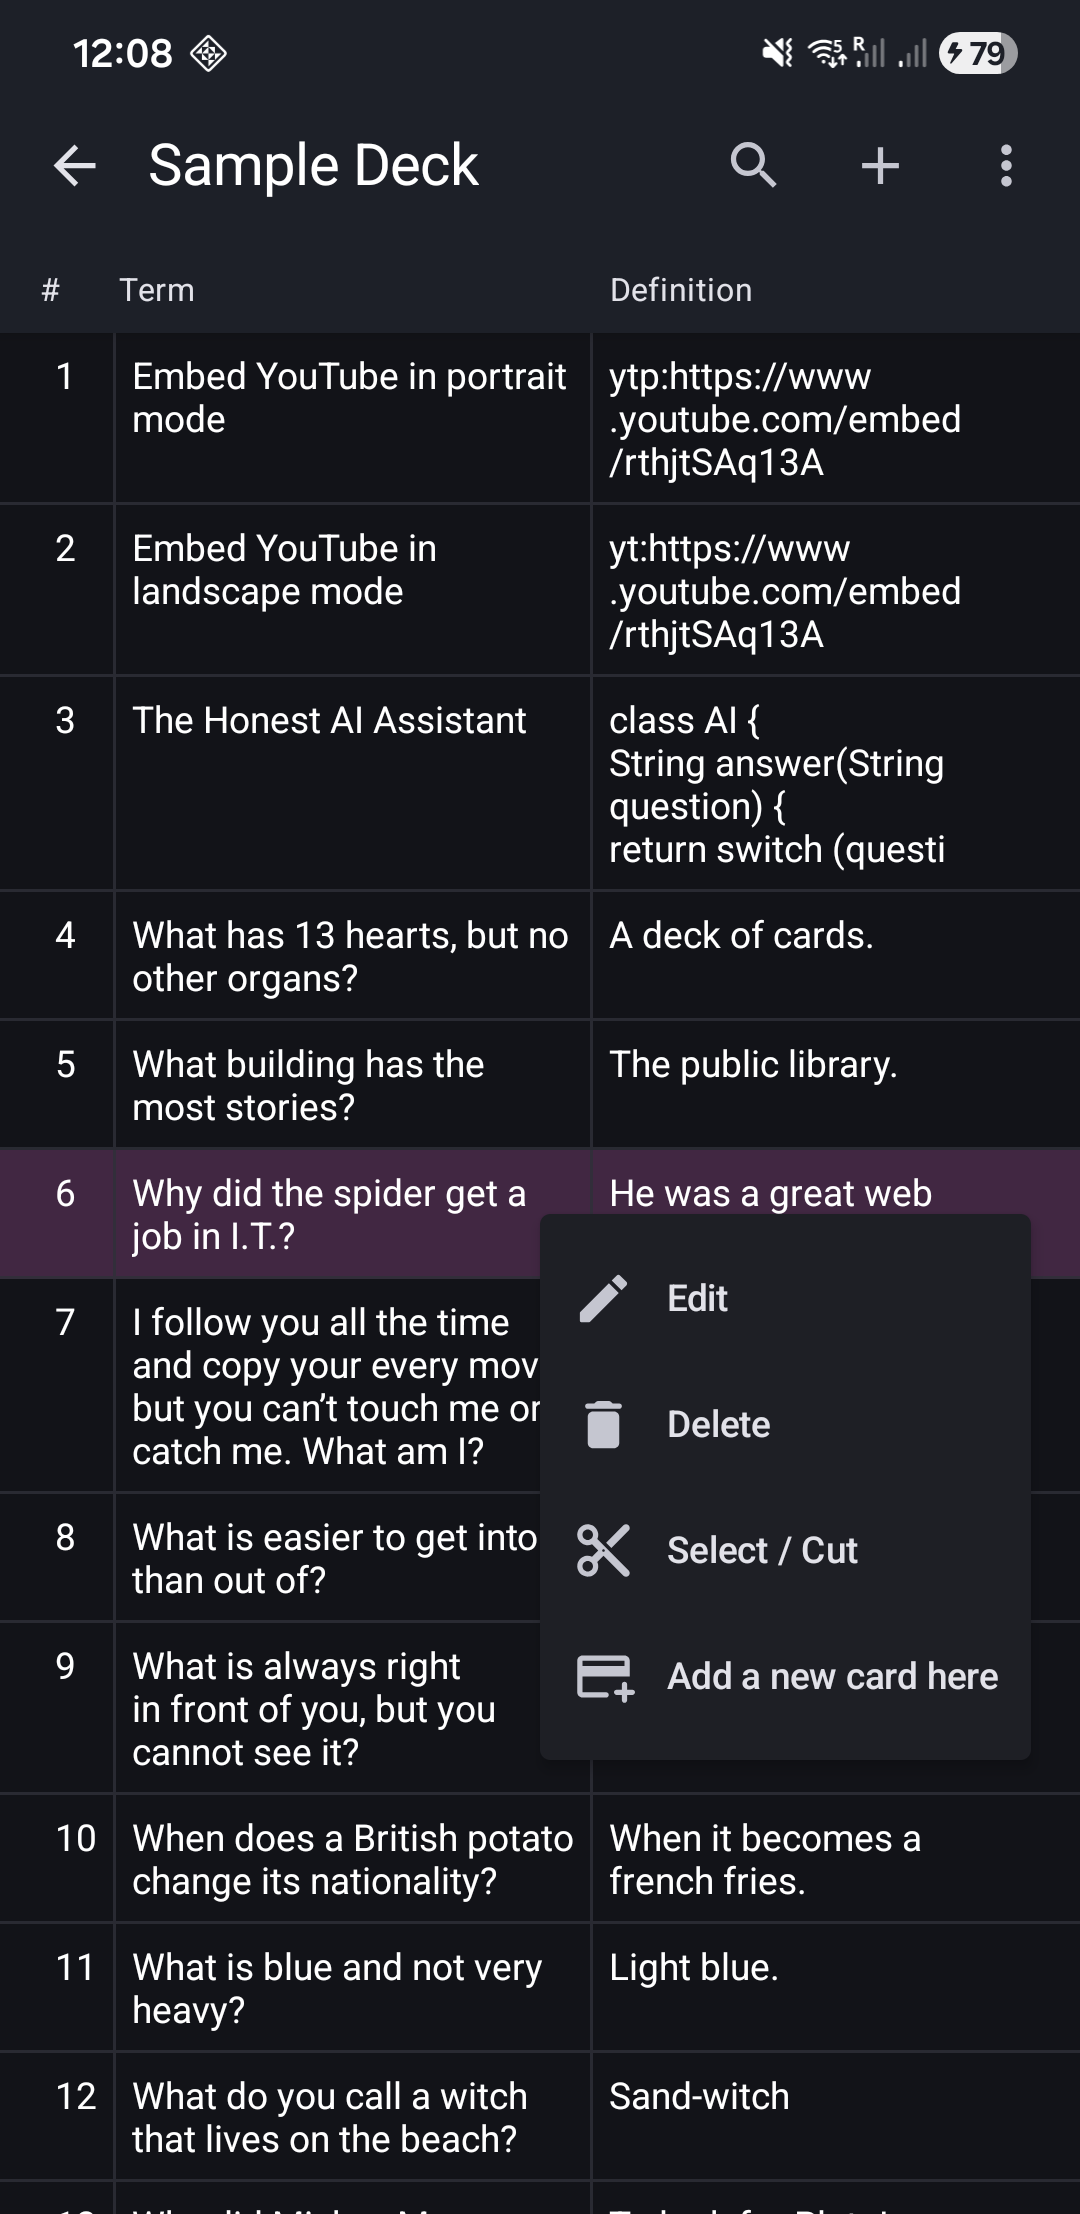Tap the back arrow icon
The width and height of the screenshot is (1080, 2214).
click(75, 165)
